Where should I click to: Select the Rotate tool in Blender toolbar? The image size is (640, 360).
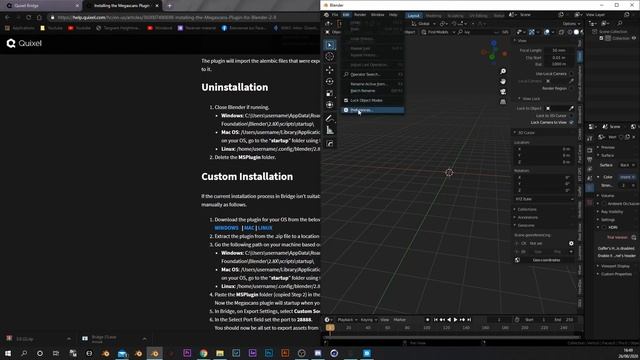tap(330, 82)
